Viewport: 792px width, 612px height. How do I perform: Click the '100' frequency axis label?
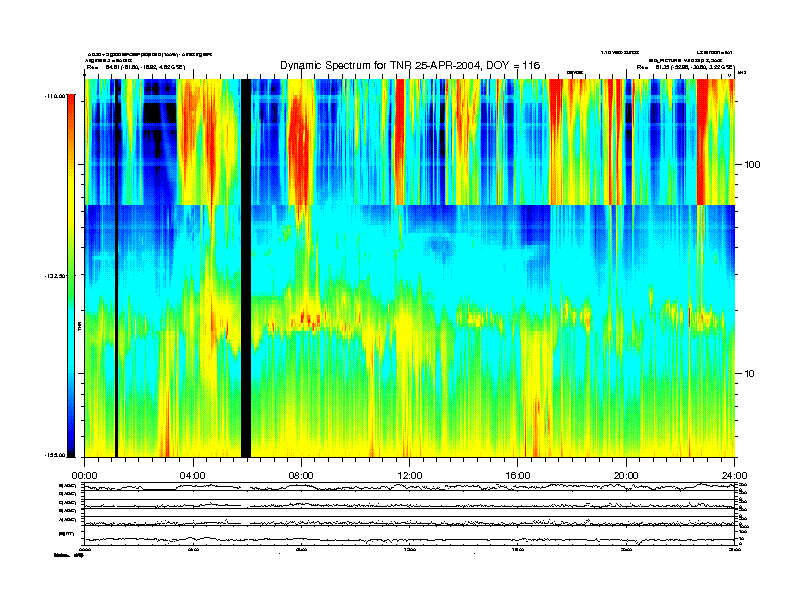752,165
